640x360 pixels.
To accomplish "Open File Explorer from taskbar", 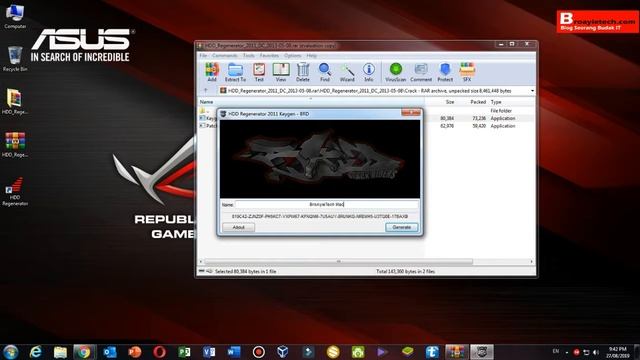I will 60,351.
